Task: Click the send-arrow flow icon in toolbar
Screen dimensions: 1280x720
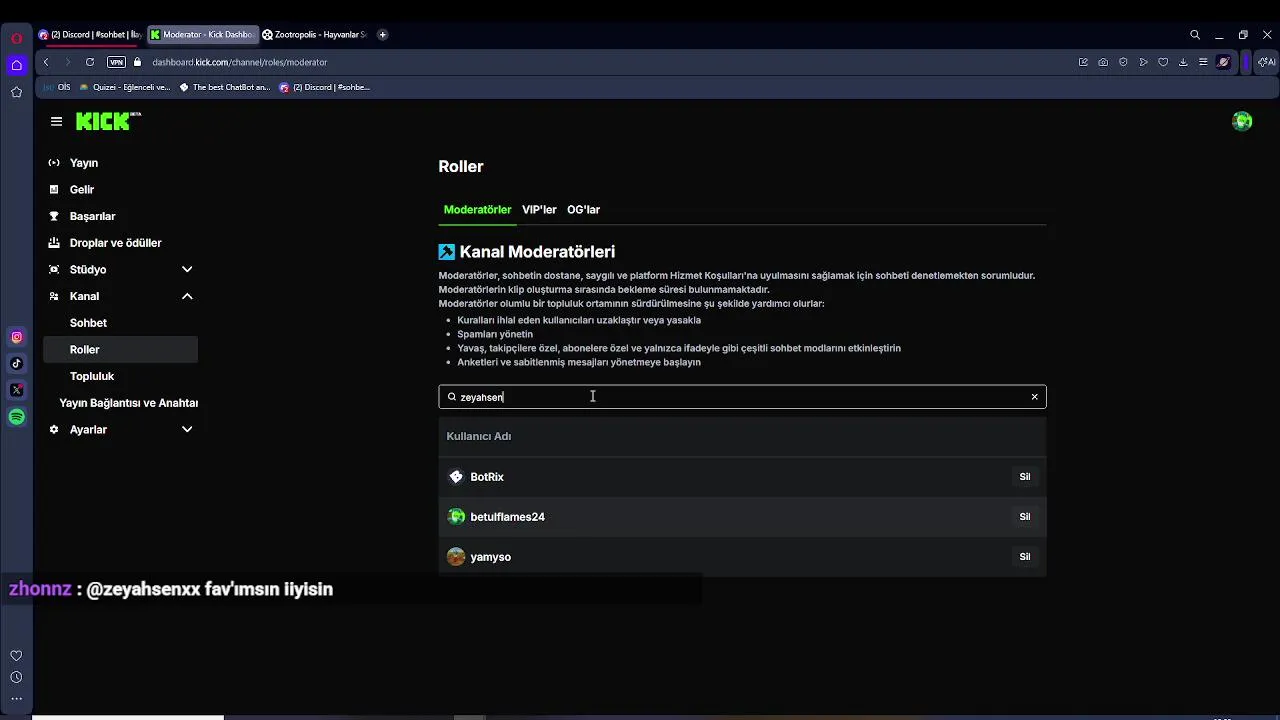Action: point(1143,62)
